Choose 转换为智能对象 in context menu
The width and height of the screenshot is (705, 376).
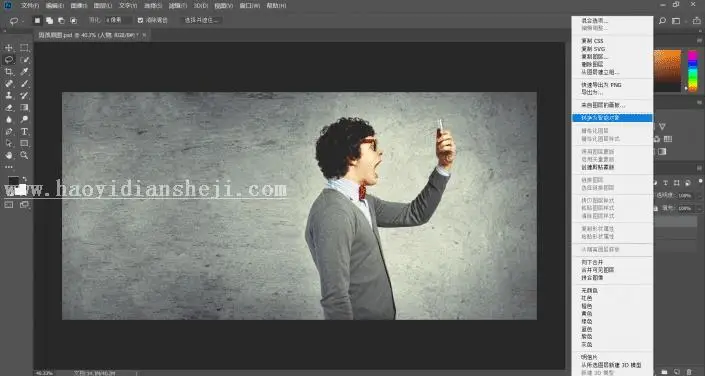point(612,118)
